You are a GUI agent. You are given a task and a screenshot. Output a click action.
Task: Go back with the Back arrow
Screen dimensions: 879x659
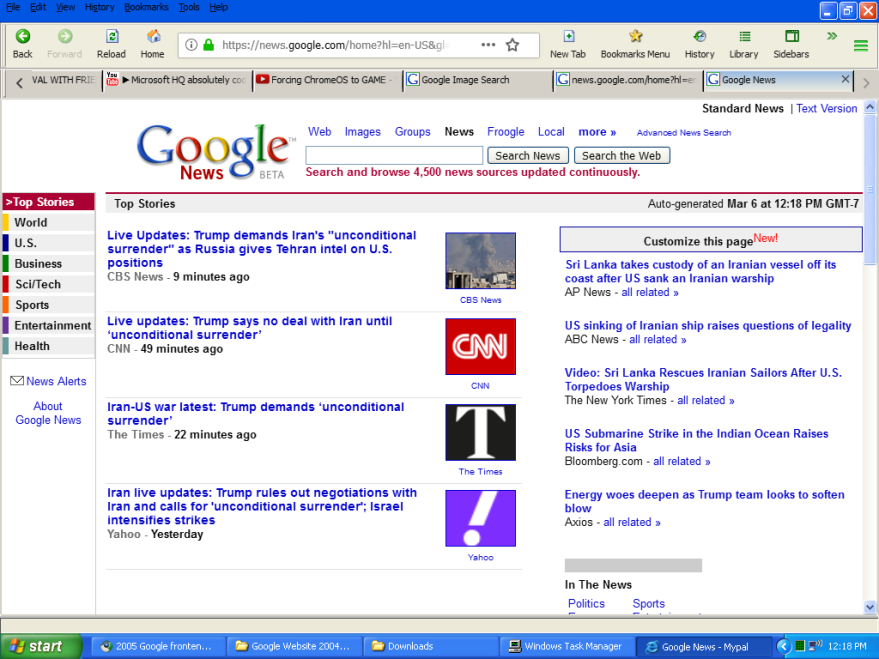tap(22, 37)
